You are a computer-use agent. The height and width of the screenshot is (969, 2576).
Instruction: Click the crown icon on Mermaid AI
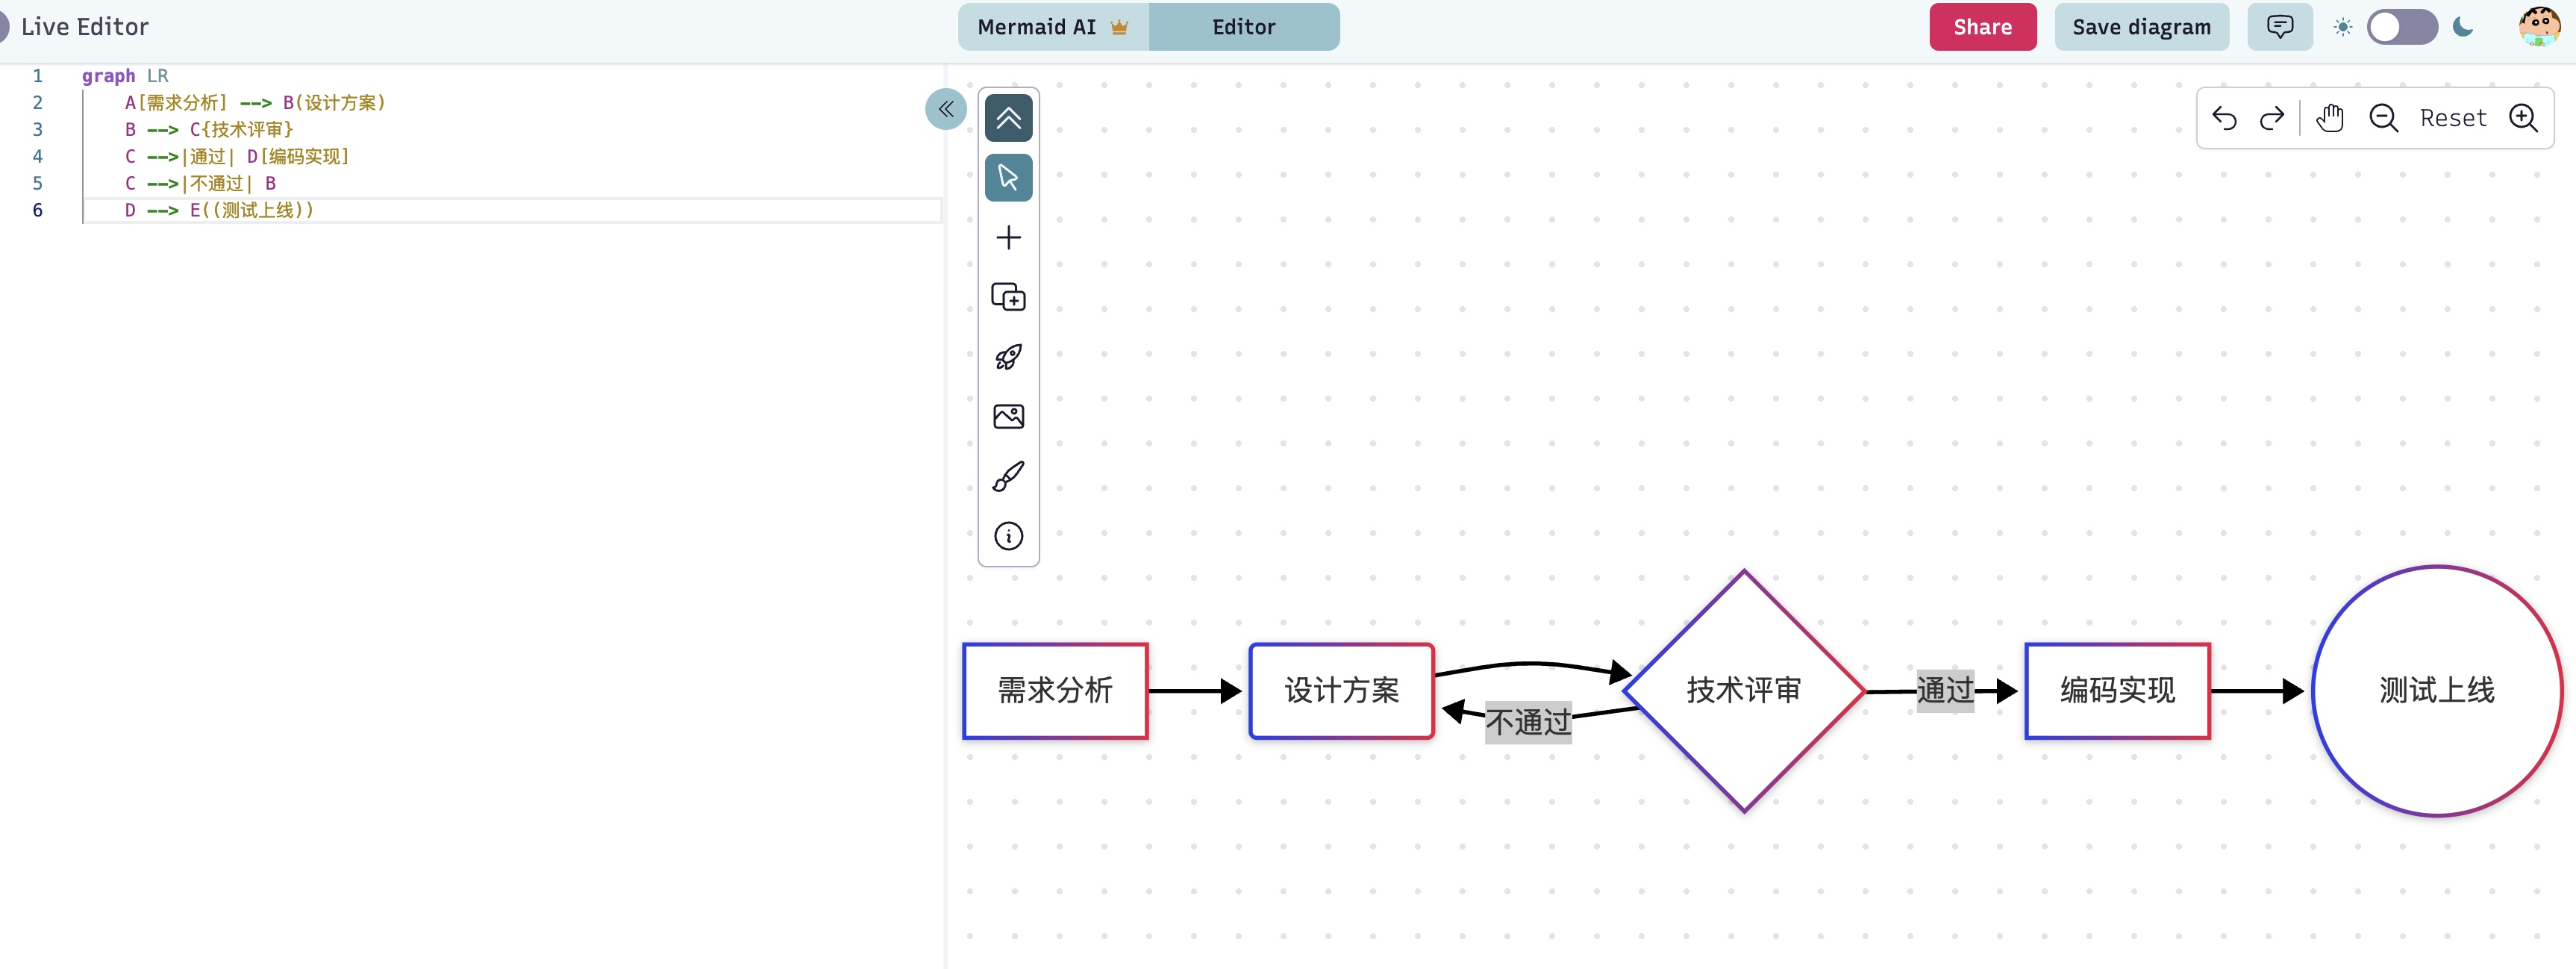(x=1119, y=27)
